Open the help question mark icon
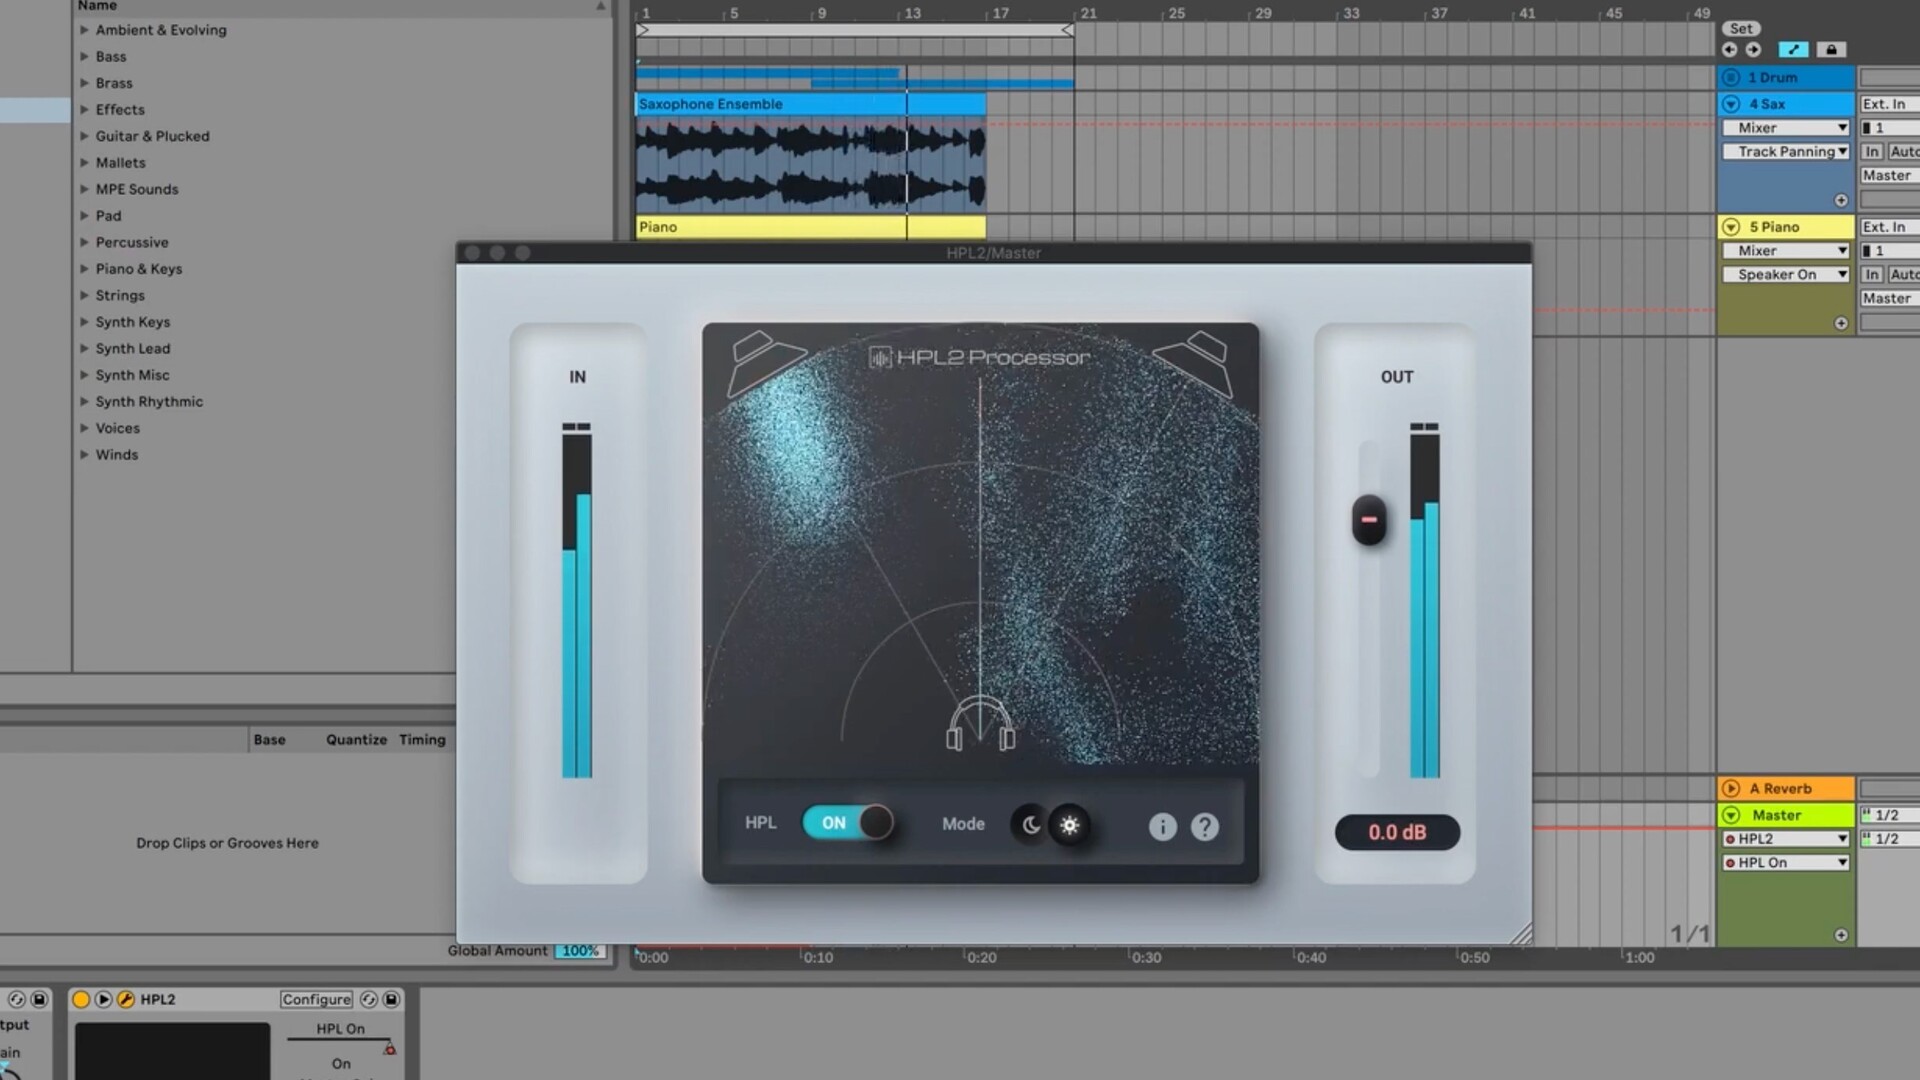The height and width of the screenshot is (1080, 1920). [1205, 826]
